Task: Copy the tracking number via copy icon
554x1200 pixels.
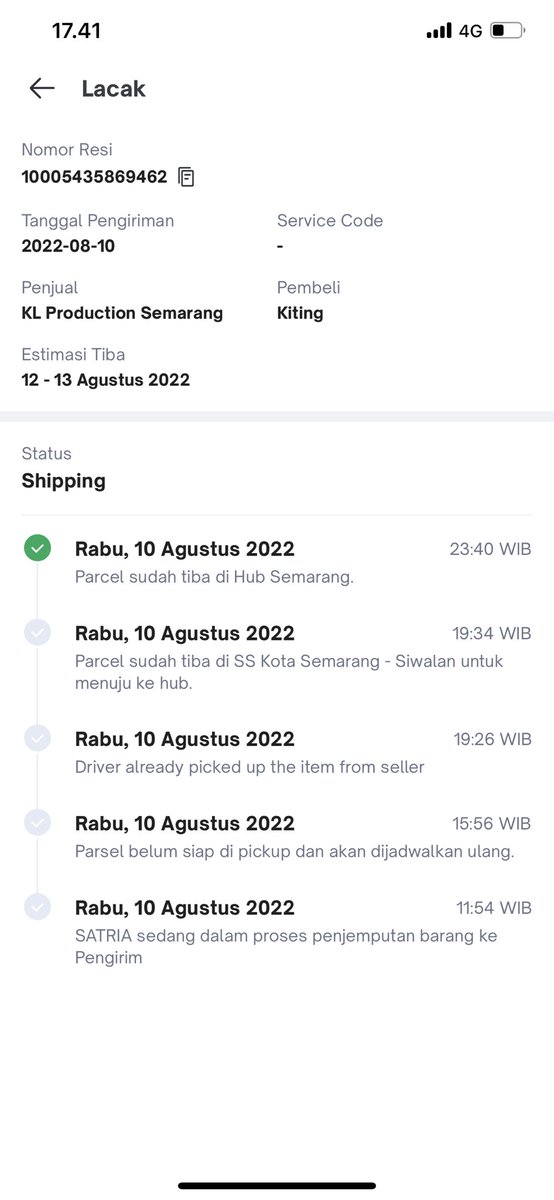Action: [186, 177]
